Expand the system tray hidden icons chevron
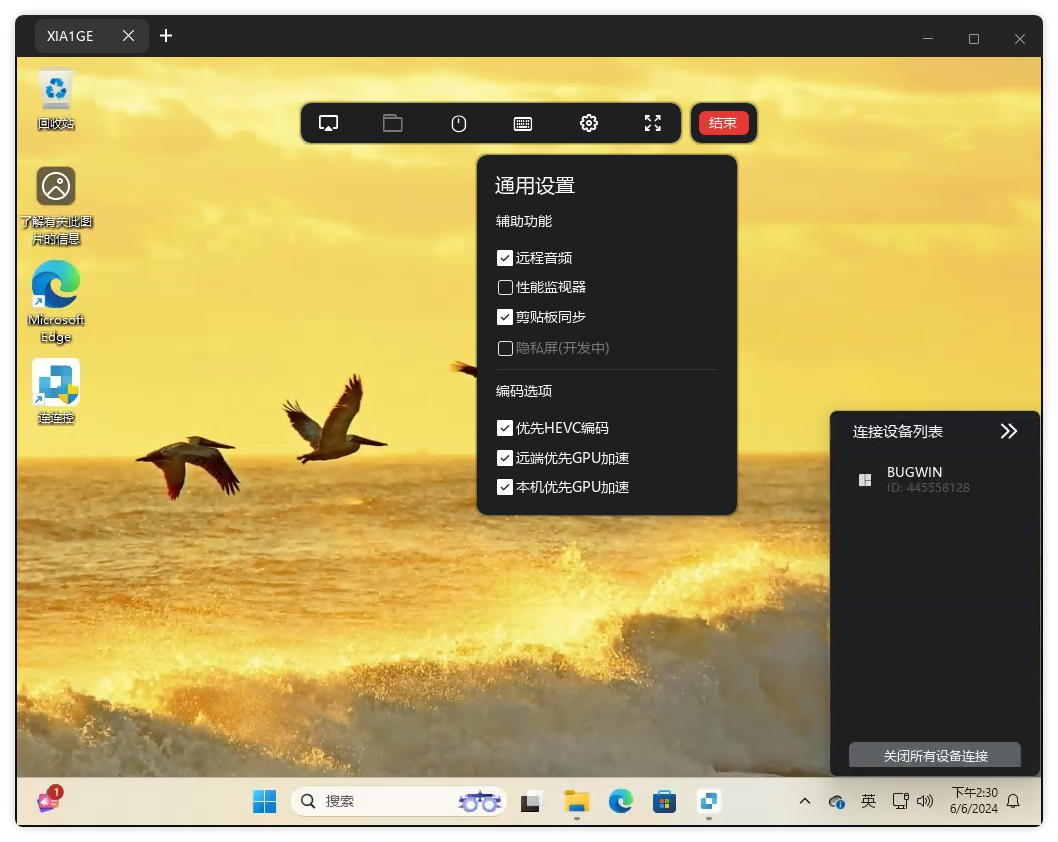The height and width of the screenshot is (842, 1058). coord(804,802)
